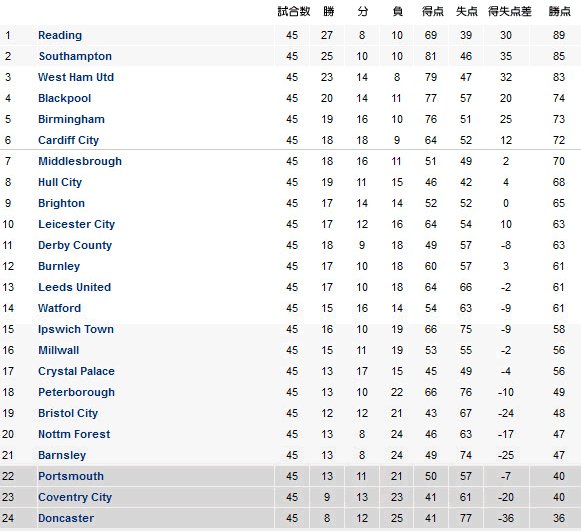Click Leeds United team name
This screenshot has width=581, height=531.
[x=74, y=287]
